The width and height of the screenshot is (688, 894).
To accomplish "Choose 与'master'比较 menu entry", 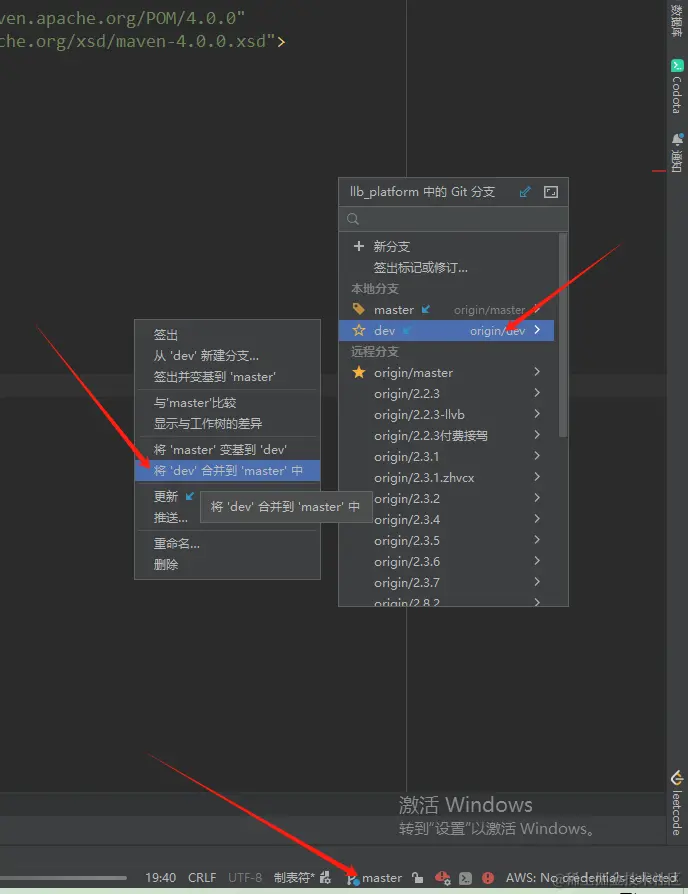I will click(x=227, y=403).
